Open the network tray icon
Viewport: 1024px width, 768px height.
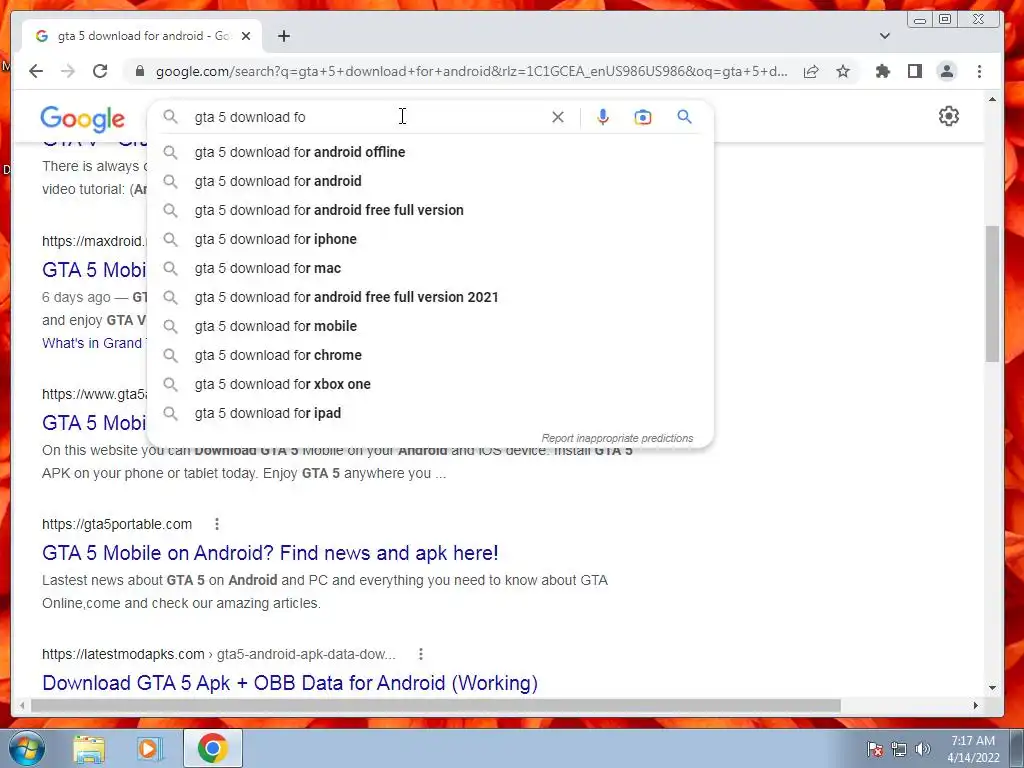(x=899, y=749)
